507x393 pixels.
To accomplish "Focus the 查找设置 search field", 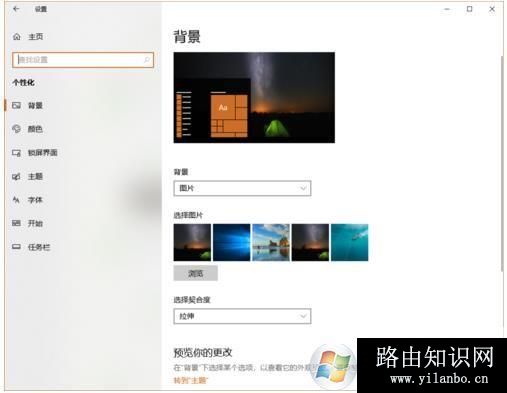I will [83, 60].
